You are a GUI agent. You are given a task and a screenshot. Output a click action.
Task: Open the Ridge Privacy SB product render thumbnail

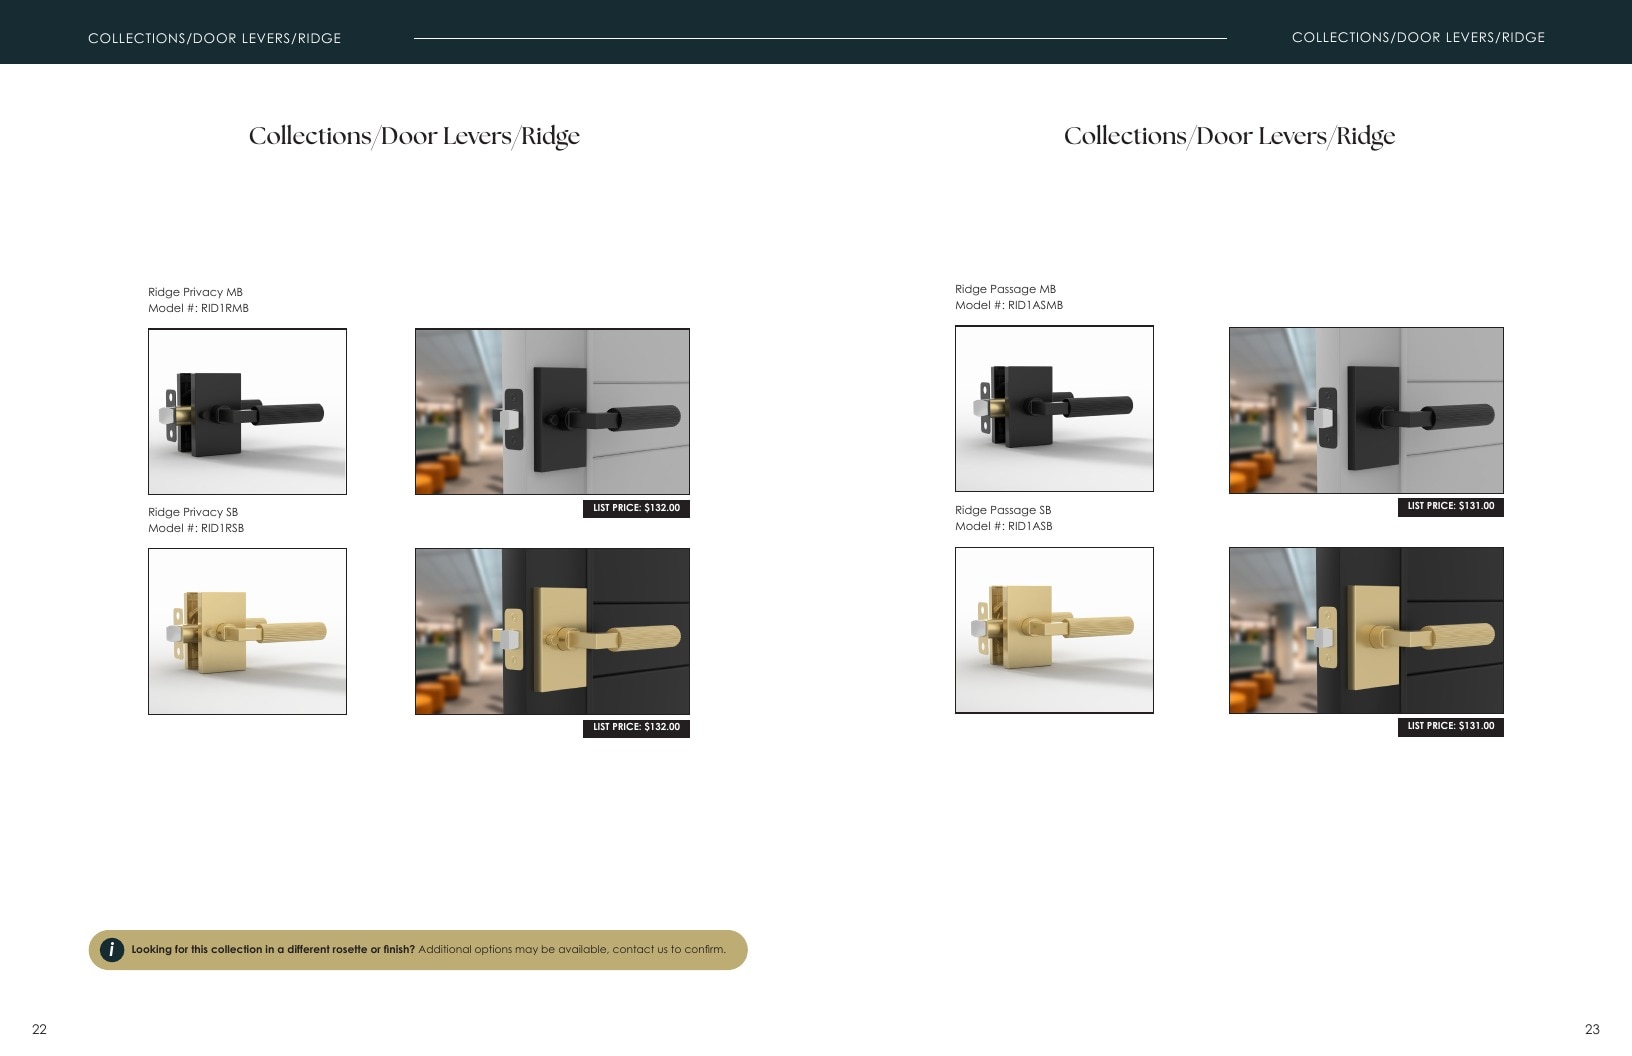(247, 631)
